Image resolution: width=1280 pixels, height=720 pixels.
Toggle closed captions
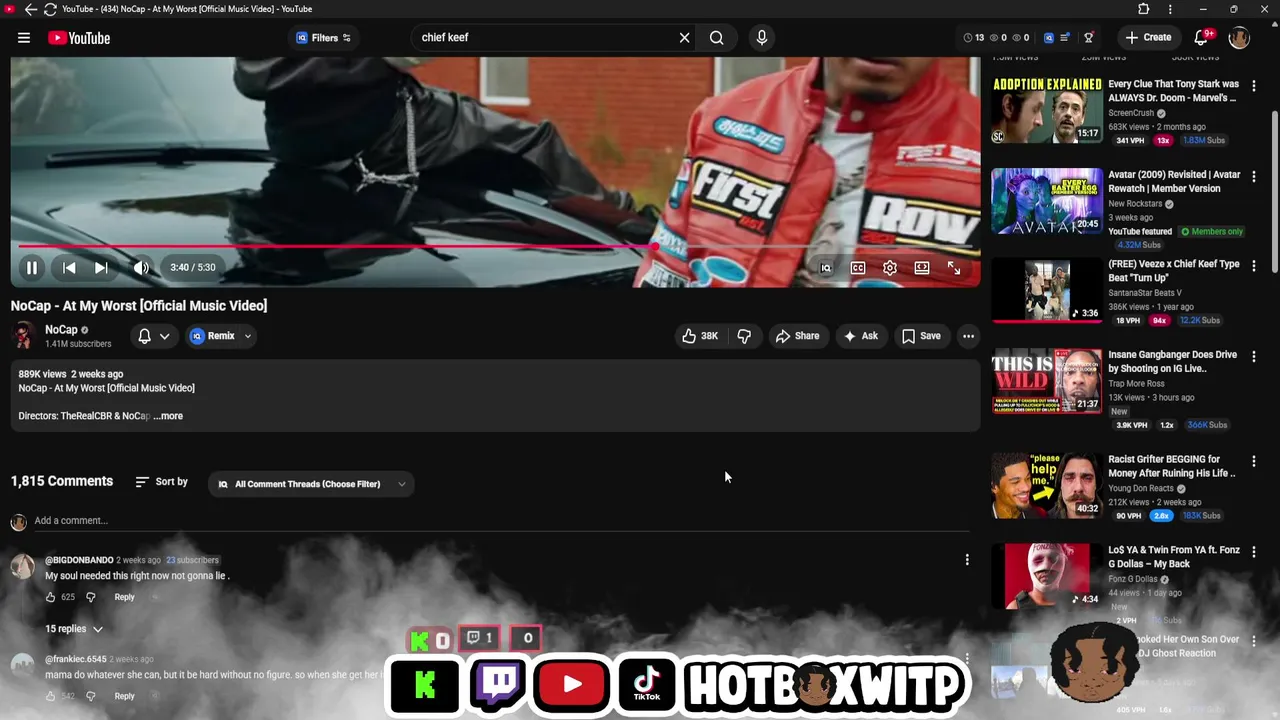click(858, 268)
